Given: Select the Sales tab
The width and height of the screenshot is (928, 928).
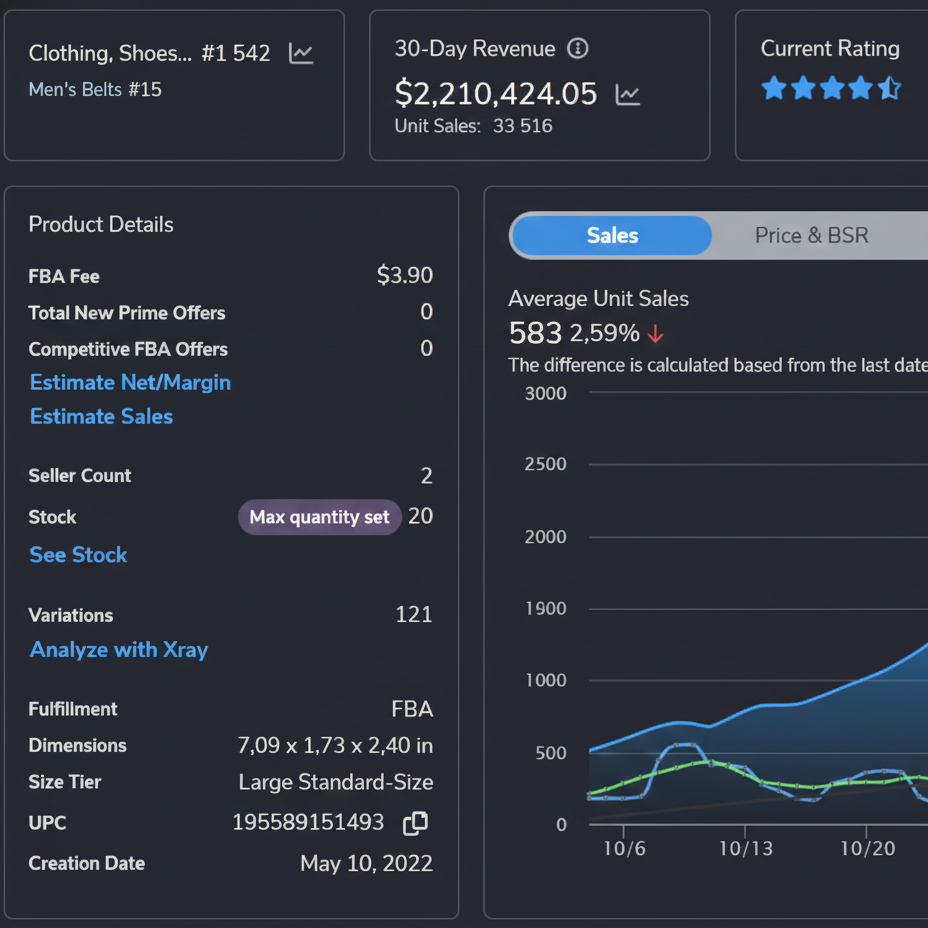Looking at the screenshot, I should pyautogui.click(x=612, y=236).
